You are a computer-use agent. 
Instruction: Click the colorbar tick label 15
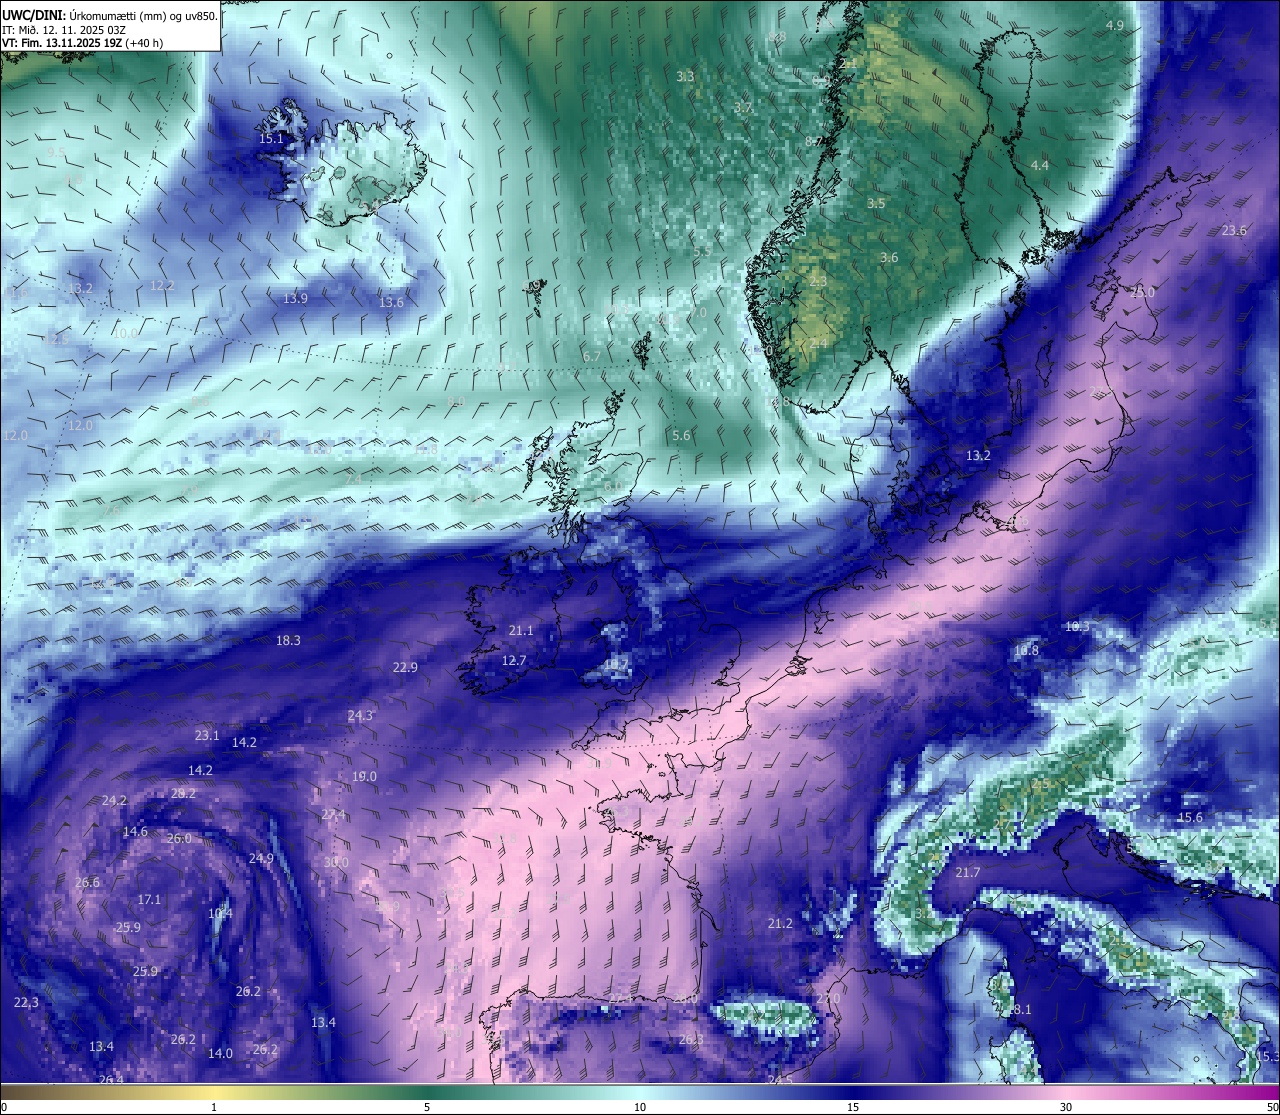(x=853, y=1107)
